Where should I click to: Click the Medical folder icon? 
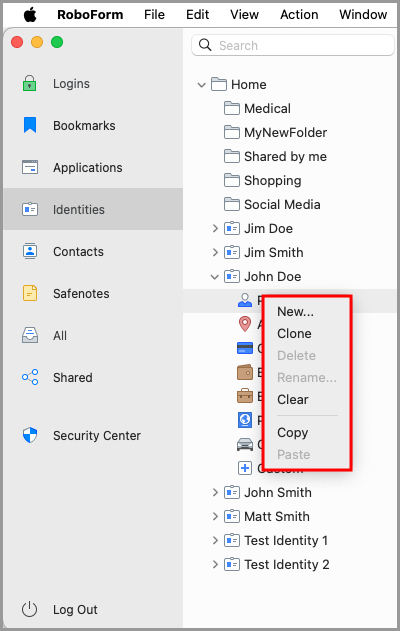pos(232,108)
